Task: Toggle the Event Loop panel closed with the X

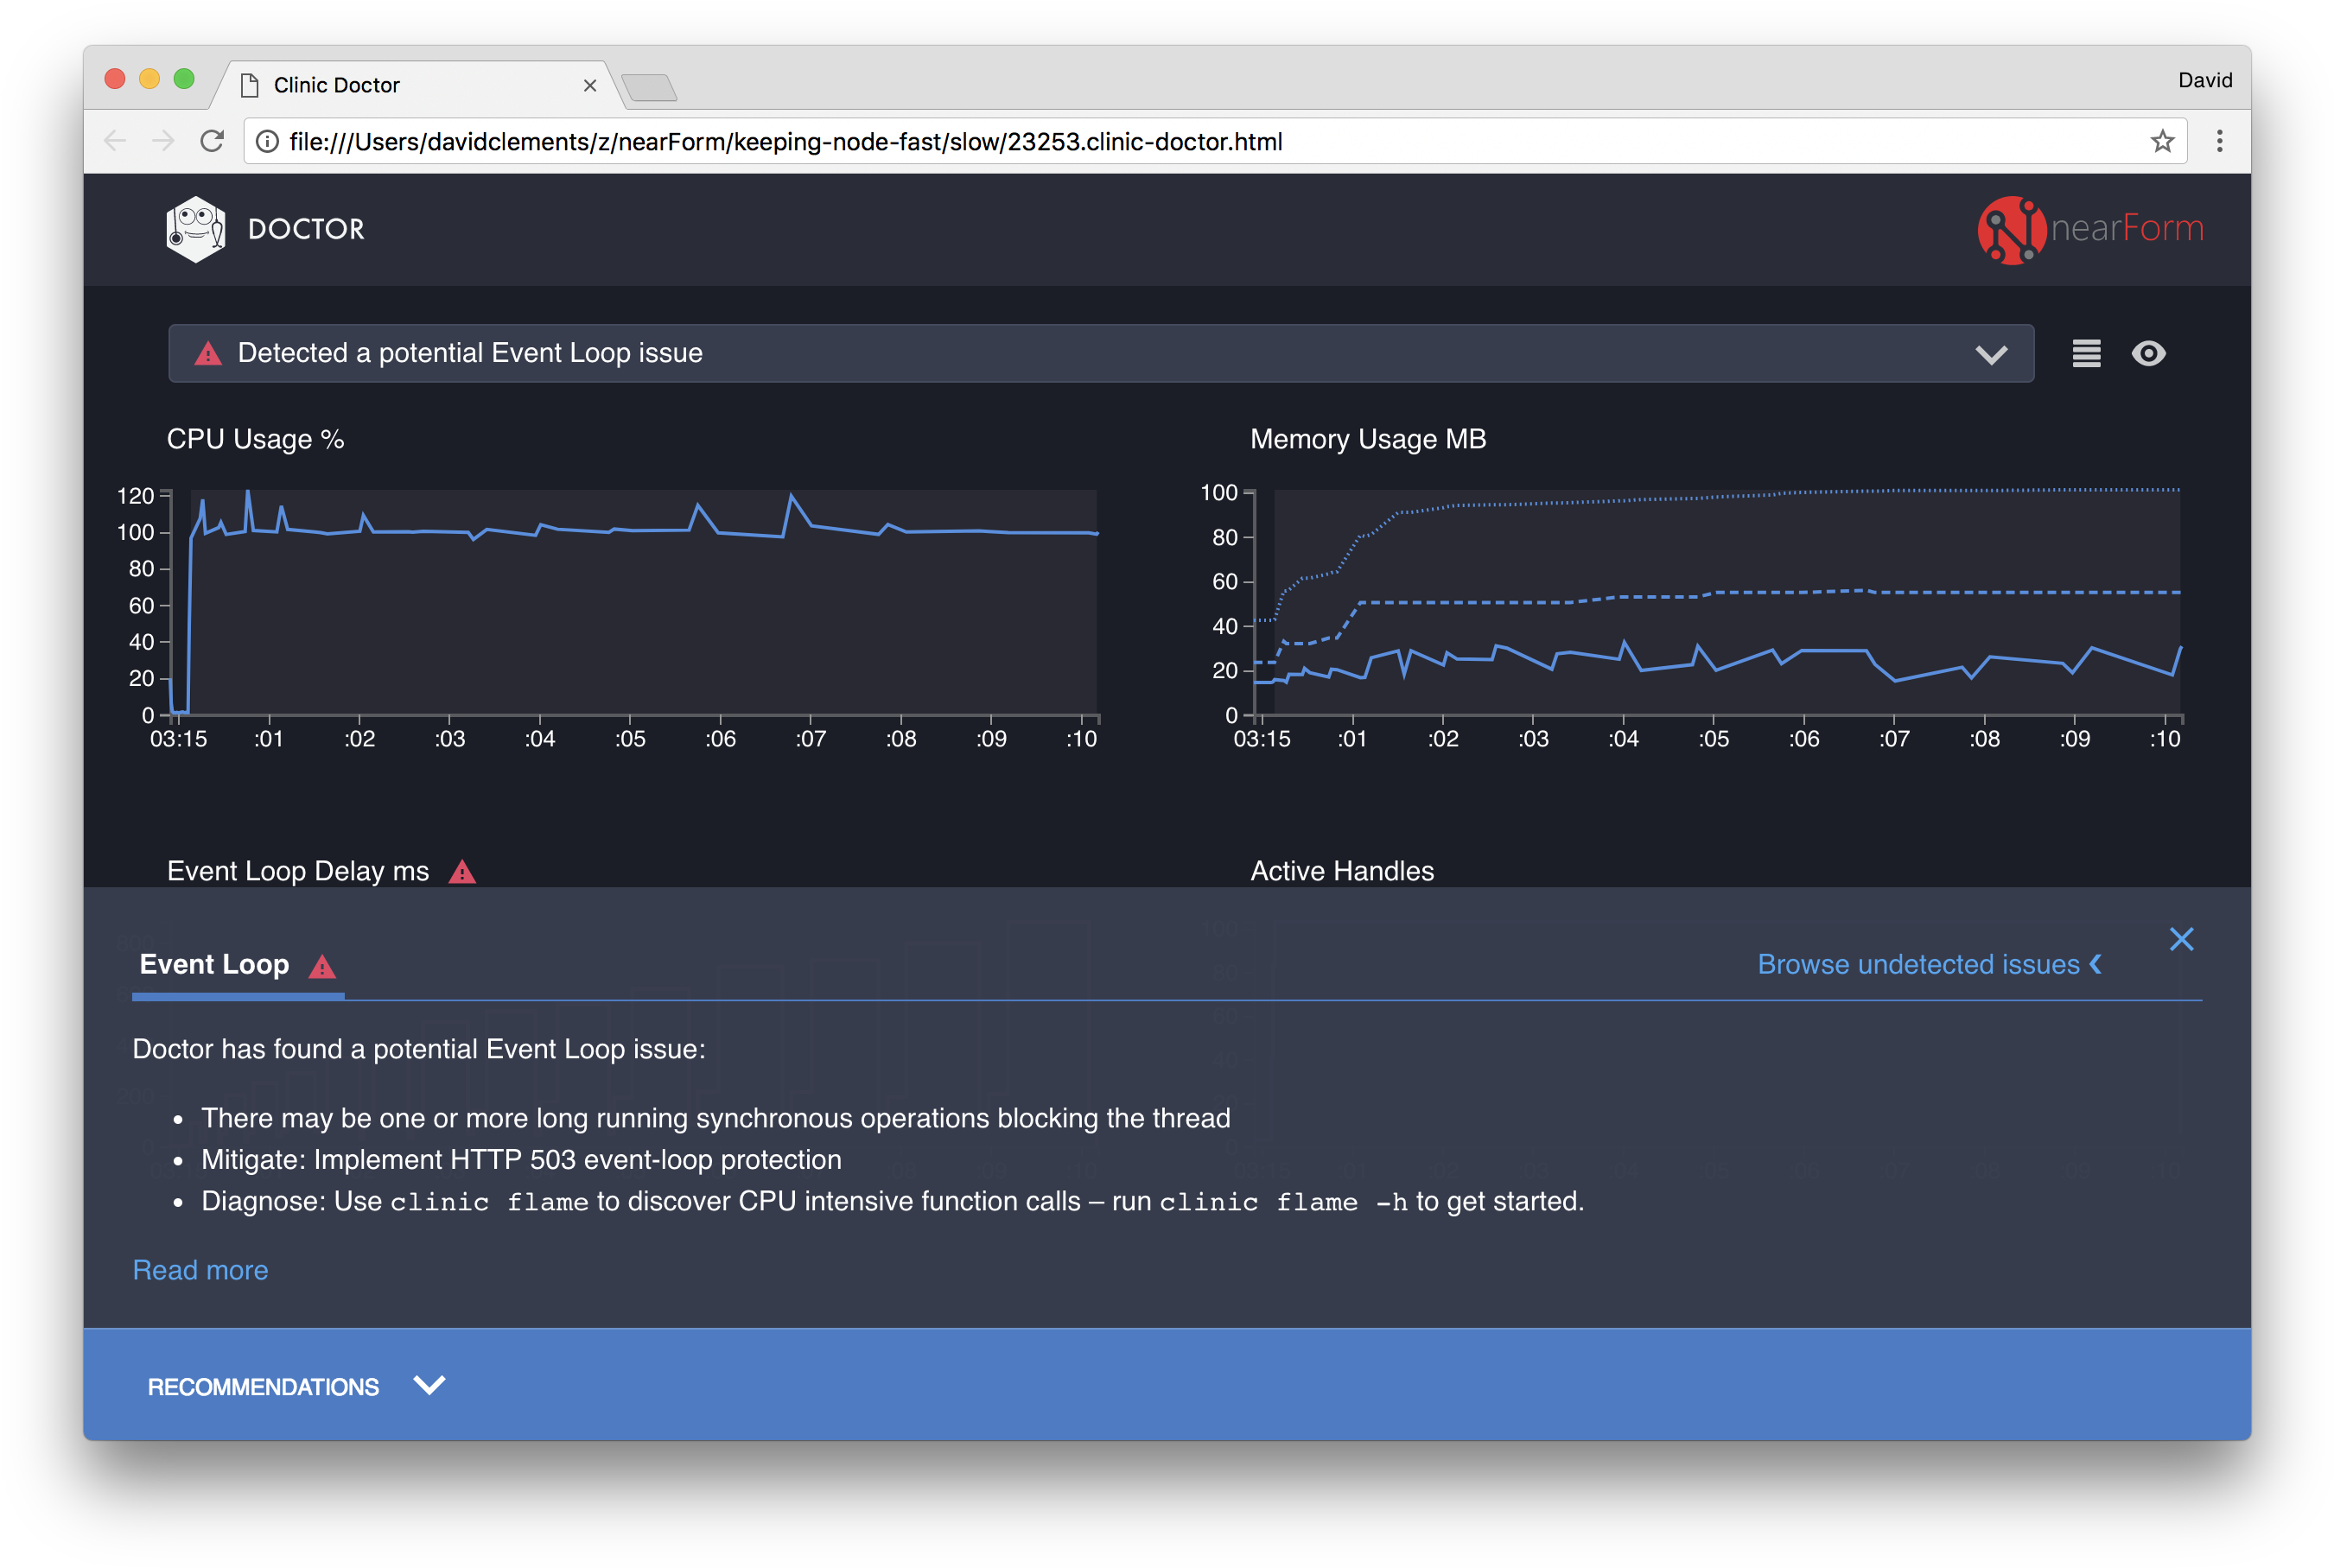Action: point(2181,939)
